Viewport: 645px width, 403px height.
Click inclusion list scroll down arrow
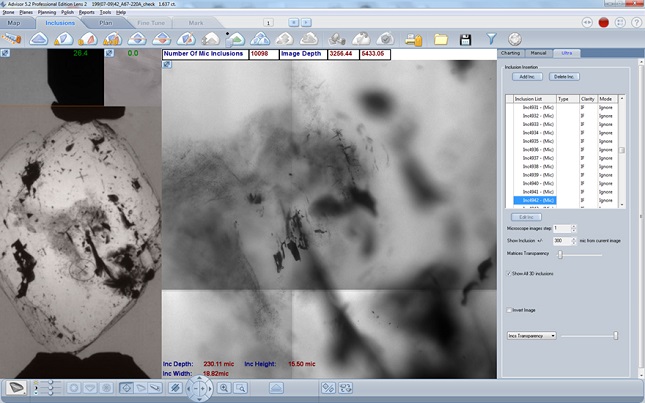click(x=622, y=204)
